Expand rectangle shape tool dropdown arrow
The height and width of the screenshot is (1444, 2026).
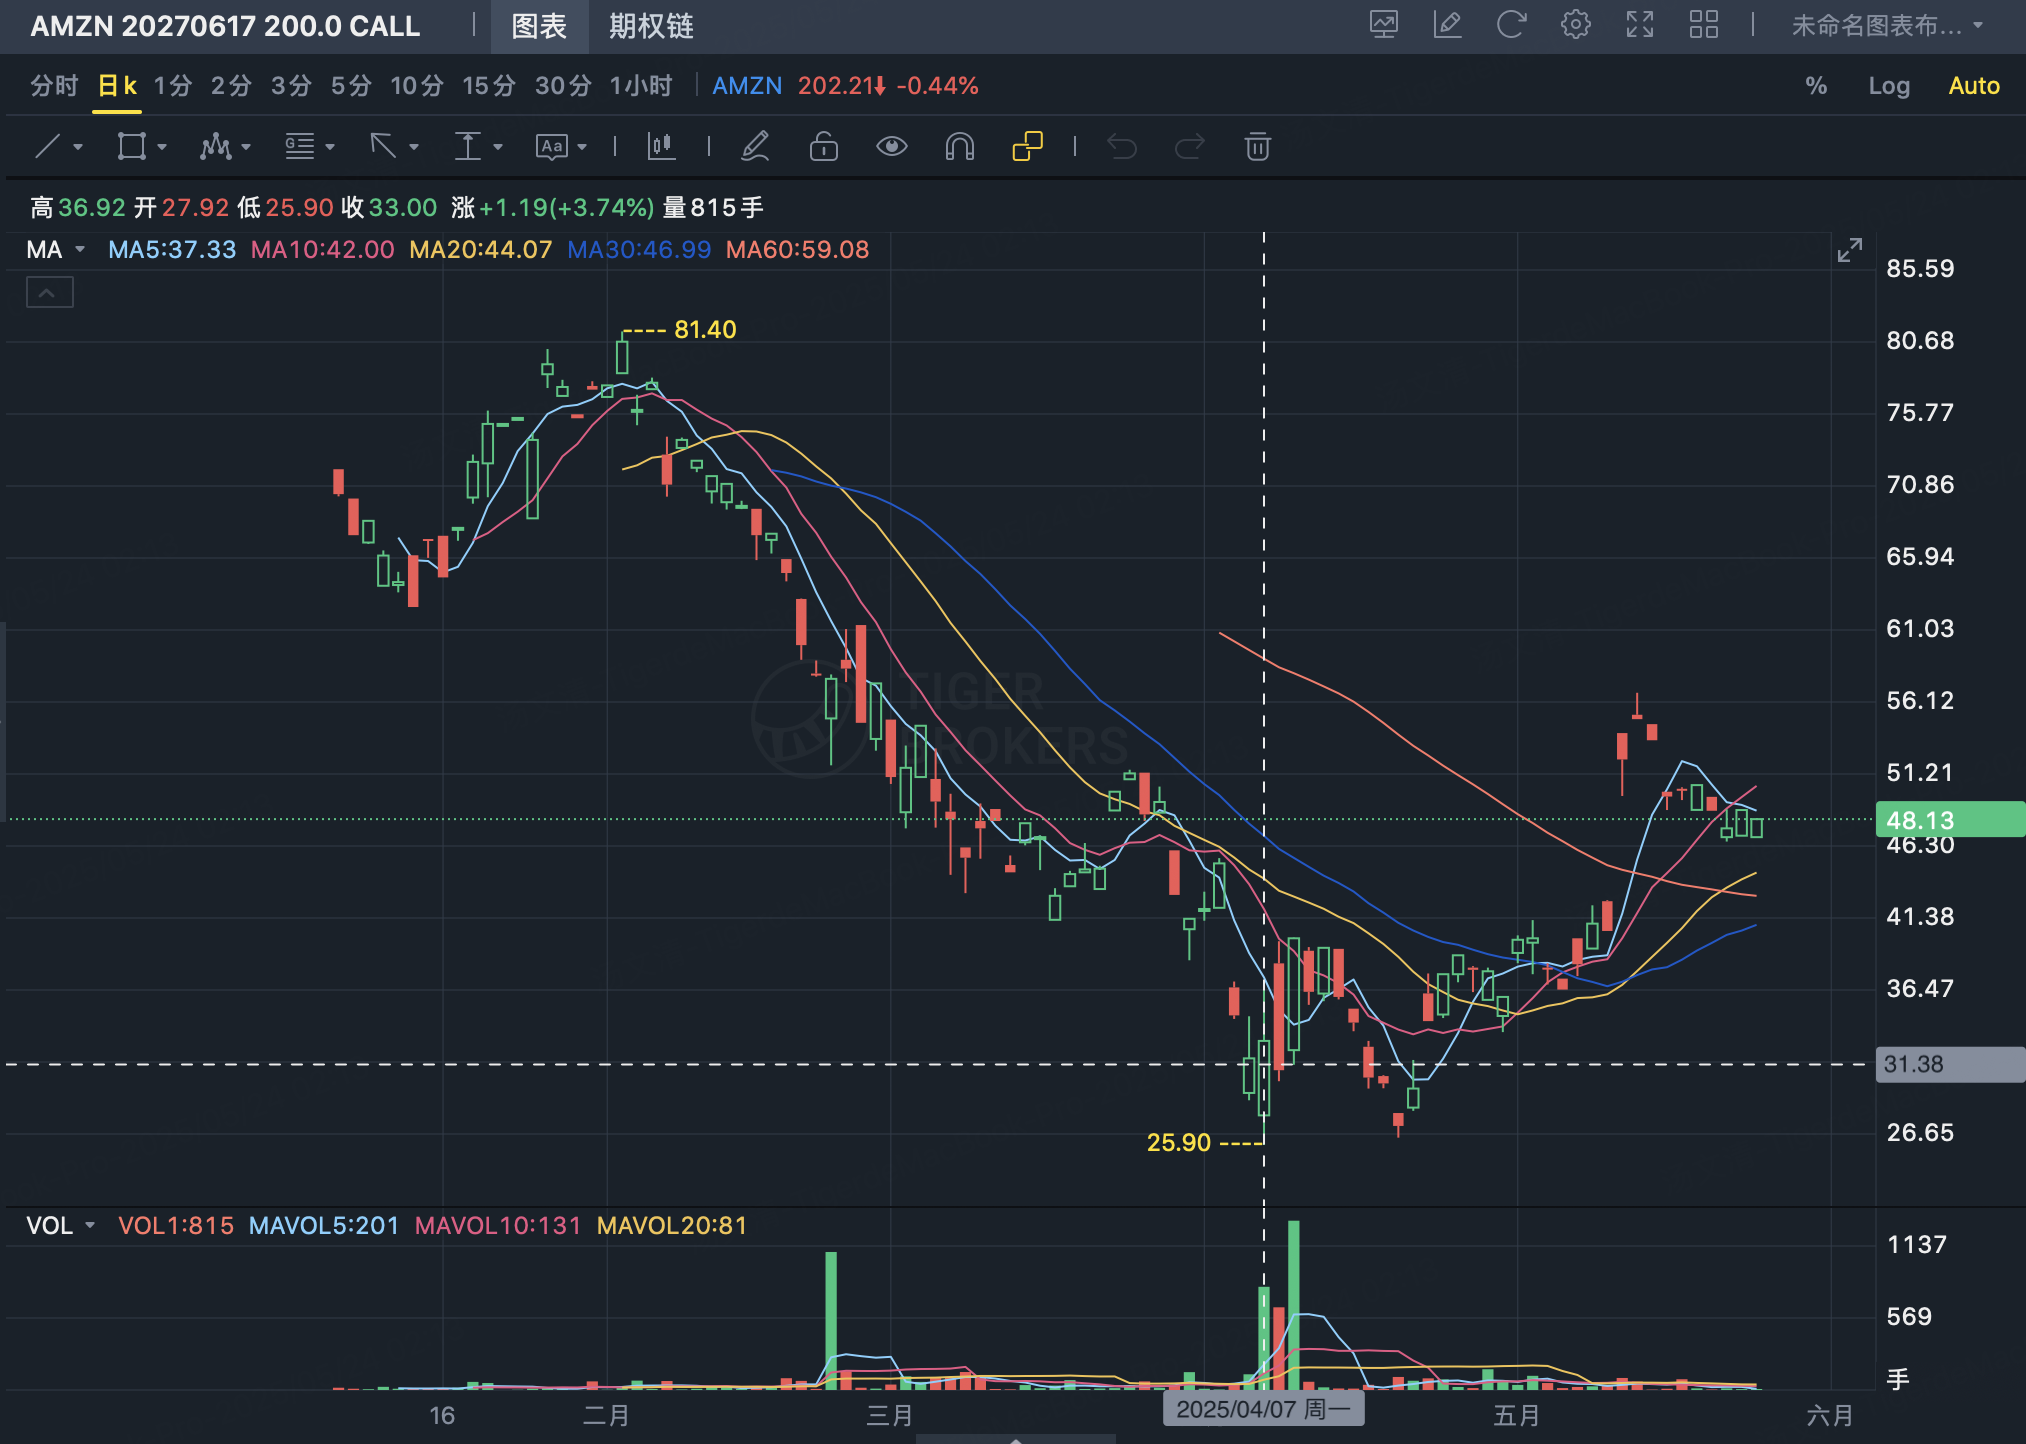pos(162,148)
